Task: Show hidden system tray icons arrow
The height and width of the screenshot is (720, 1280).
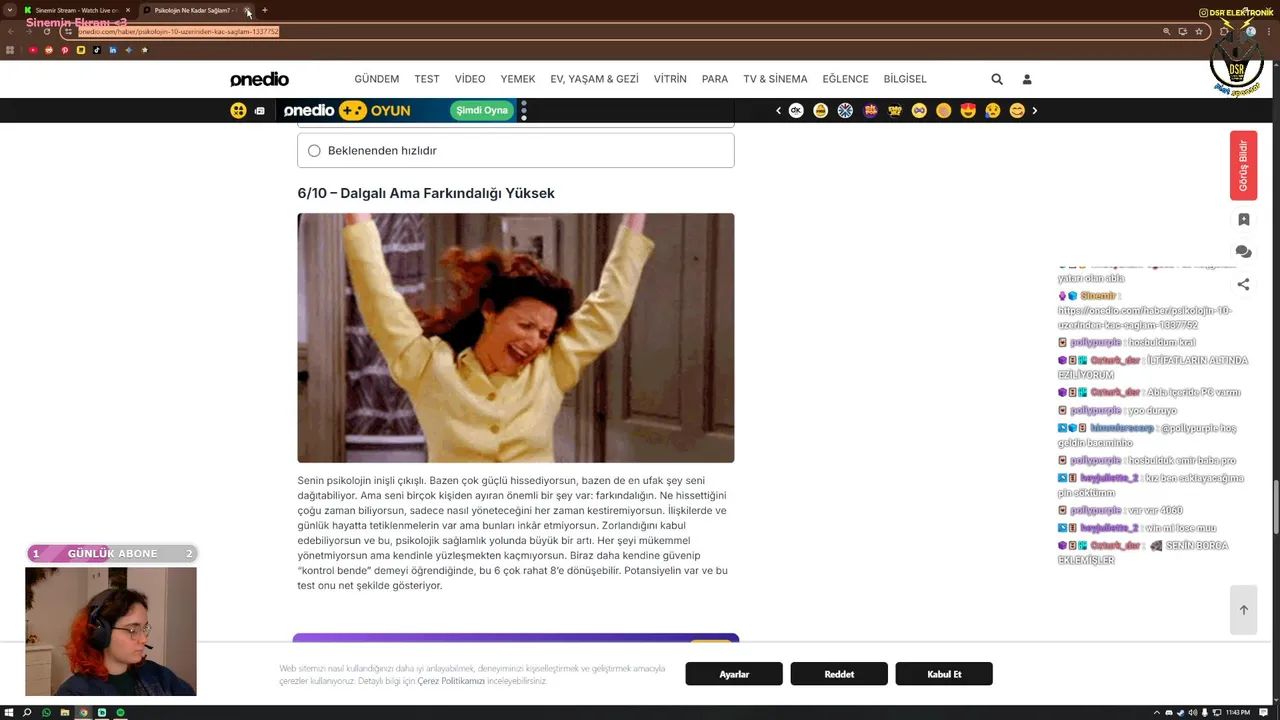Action: click(1157, 712)
